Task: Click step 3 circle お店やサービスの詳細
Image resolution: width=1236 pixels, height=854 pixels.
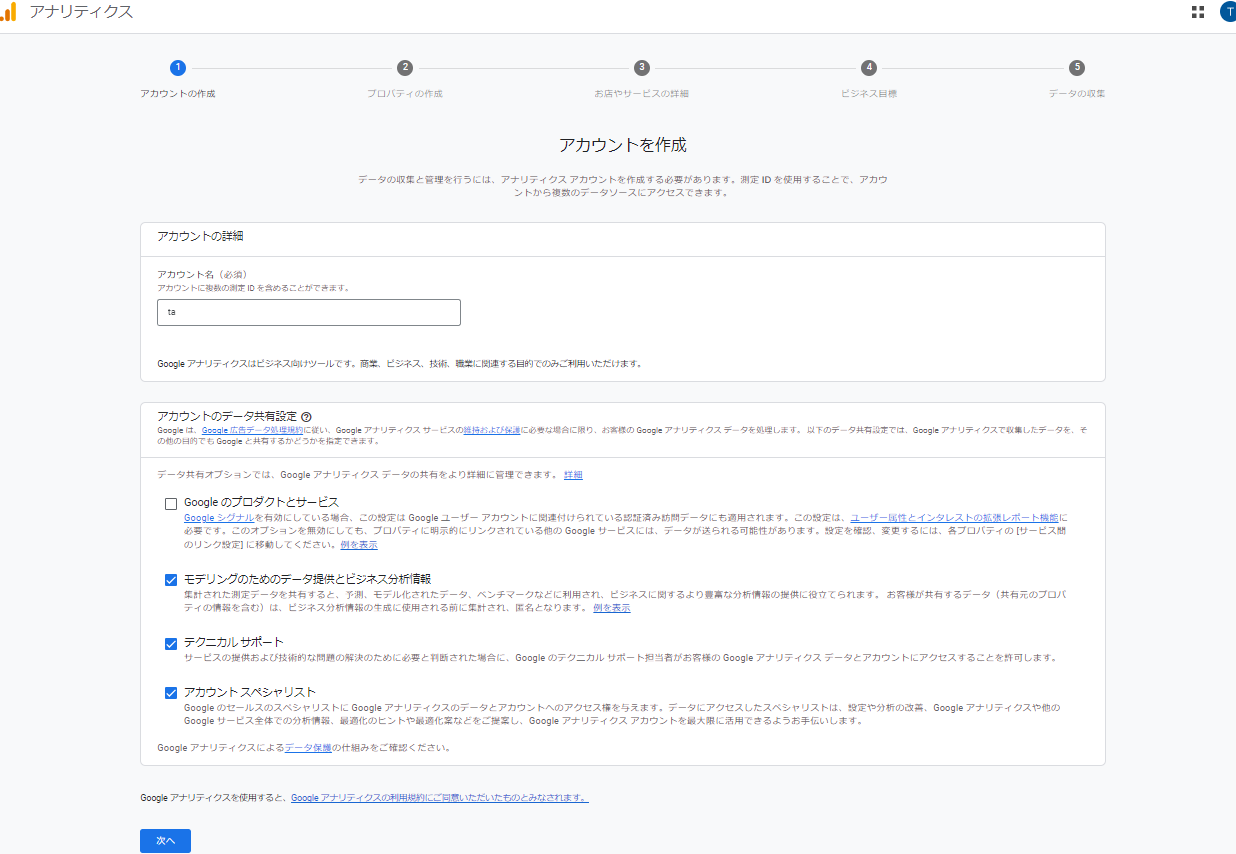Action: [642, 68]
